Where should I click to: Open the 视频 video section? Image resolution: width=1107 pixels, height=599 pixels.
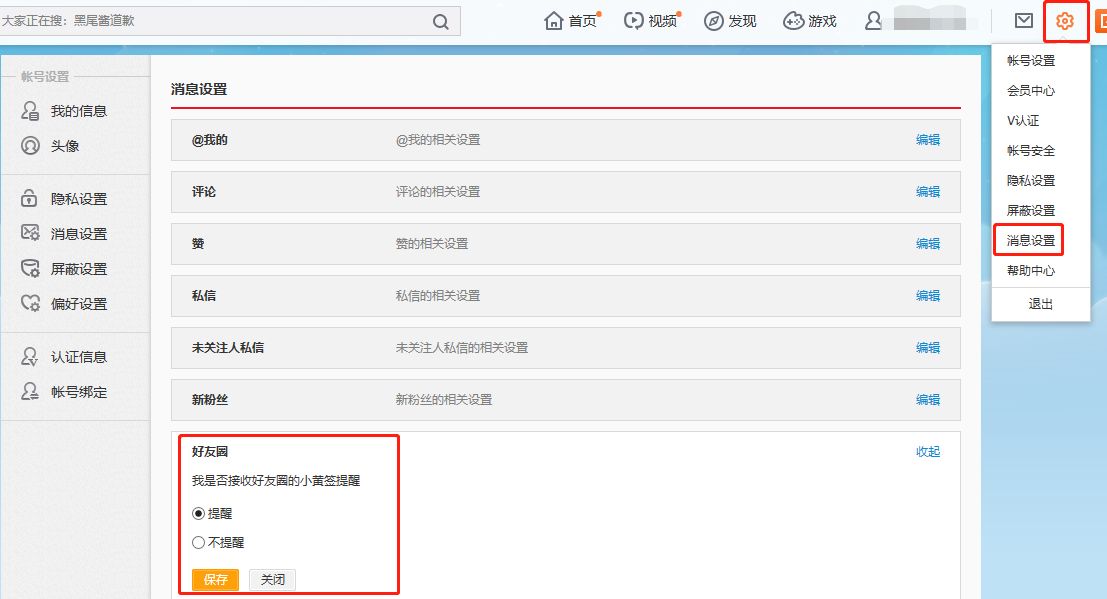[x=634, y=21]
